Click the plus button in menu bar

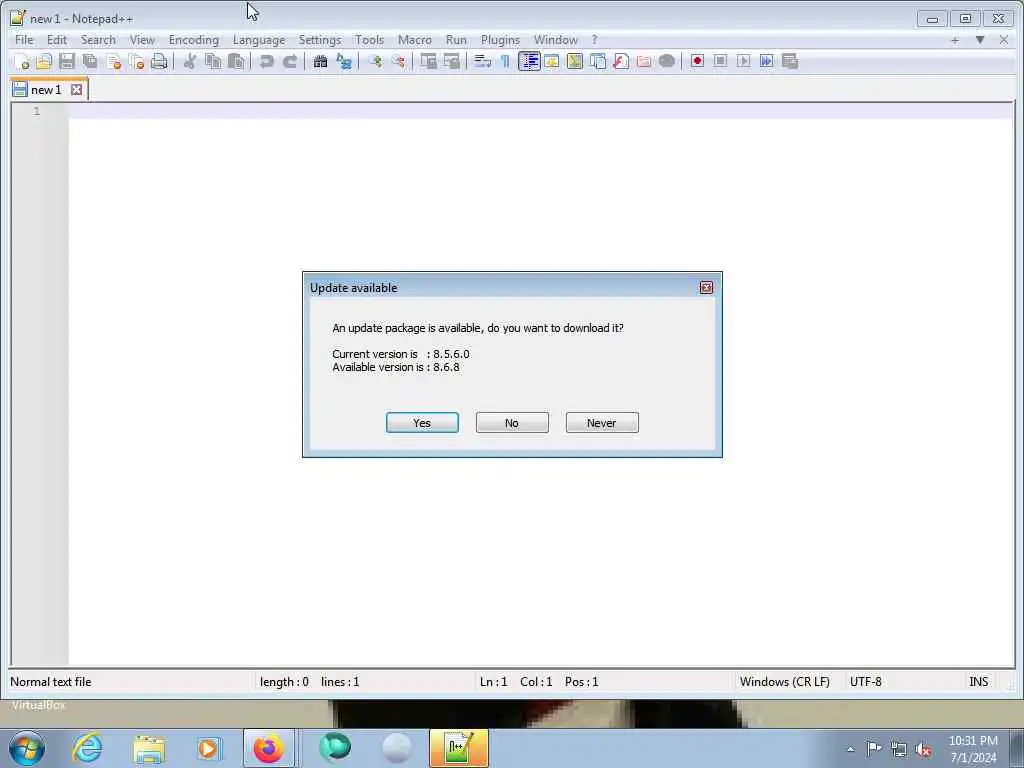[x=955, y=40]
